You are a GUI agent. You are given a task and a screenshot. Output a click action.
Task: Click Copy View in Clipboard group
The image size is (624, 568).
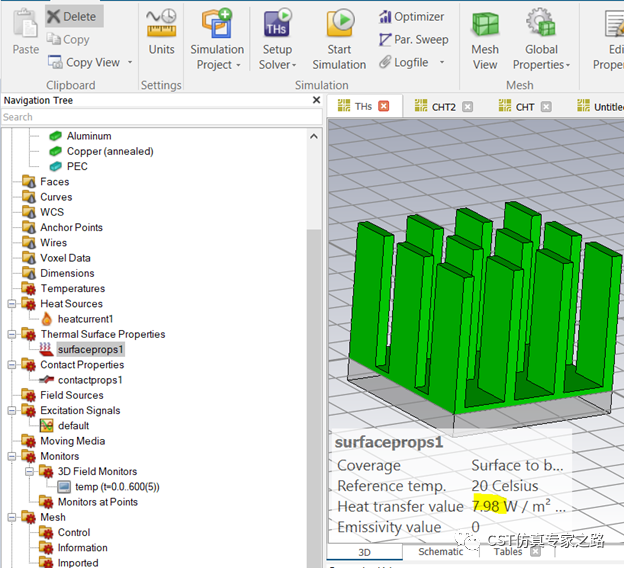[84, 62]
